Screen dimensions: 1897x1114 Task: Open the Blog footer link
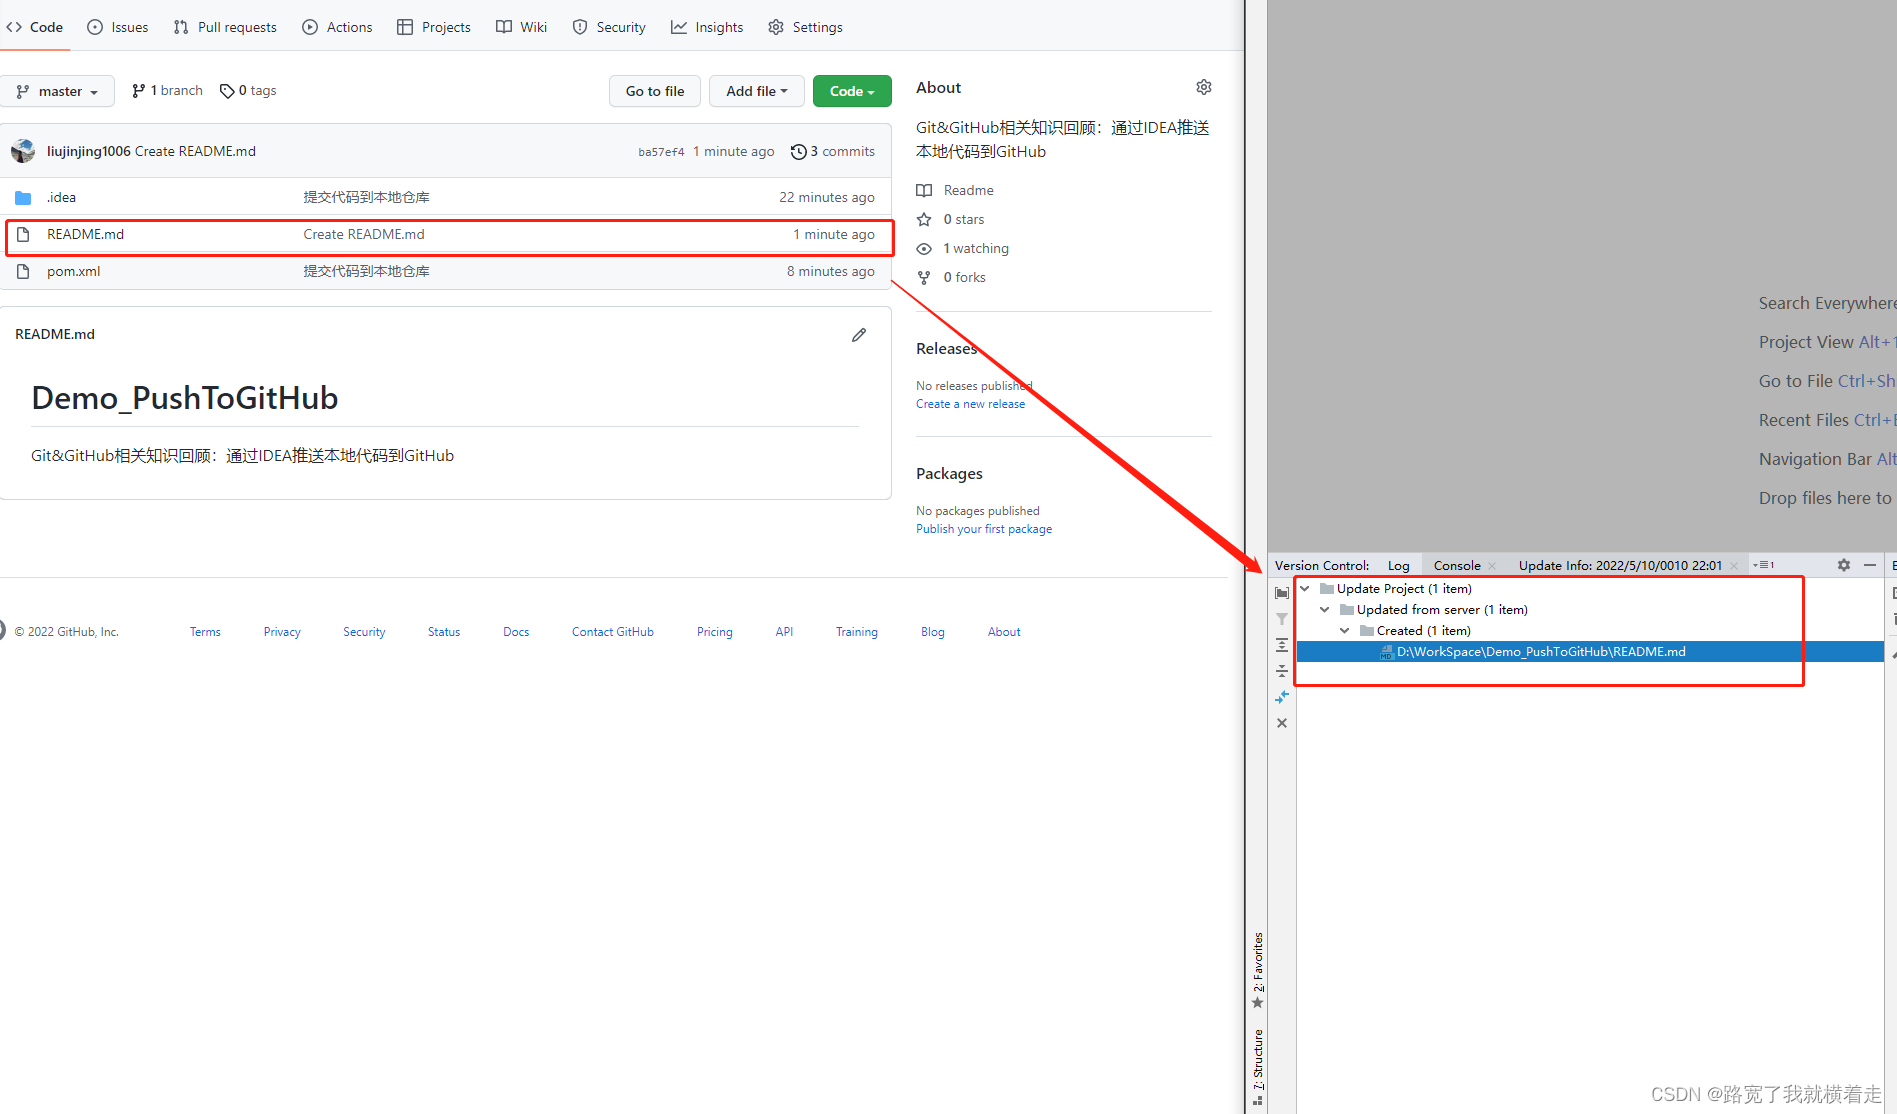pos(932,632)
